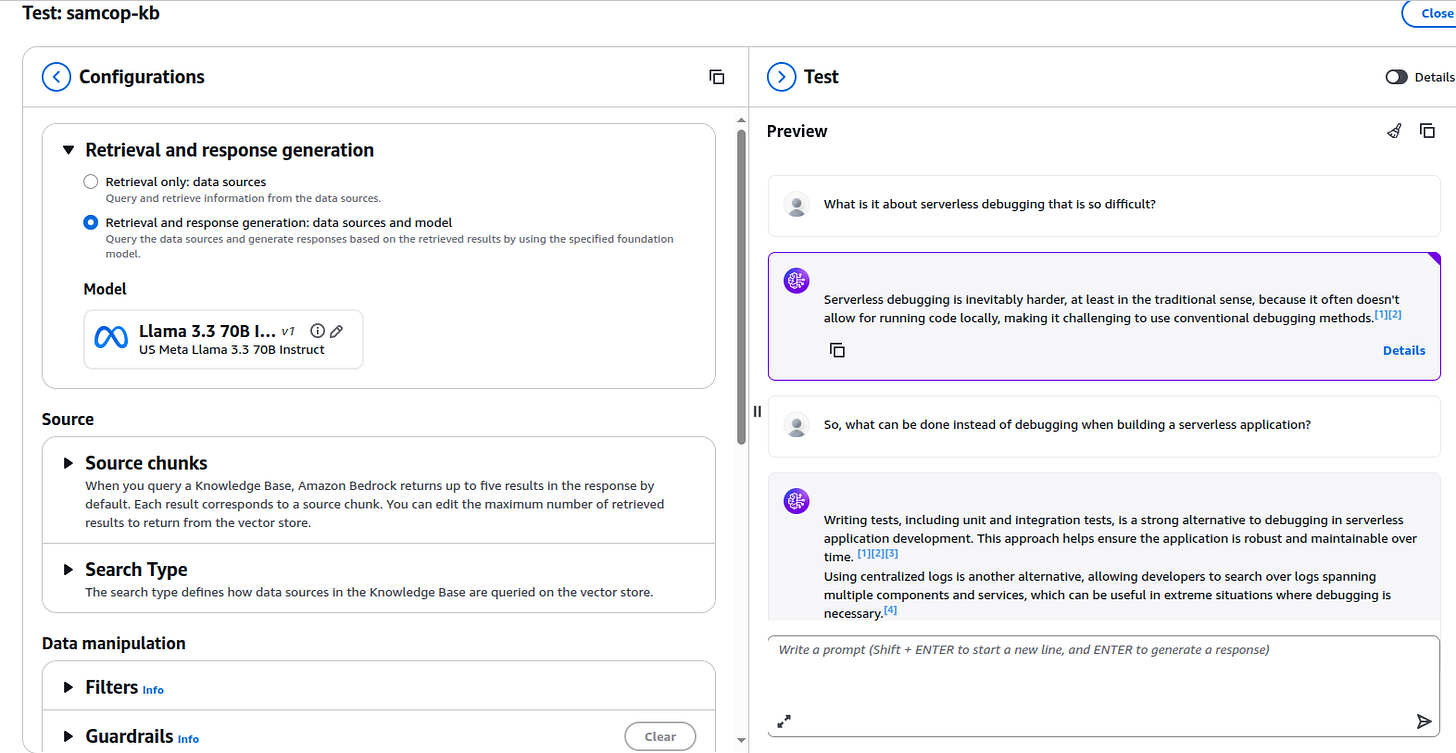Click the Configurations panel scrollbar thumb
1456x753 pixels.
click(741, 285)
